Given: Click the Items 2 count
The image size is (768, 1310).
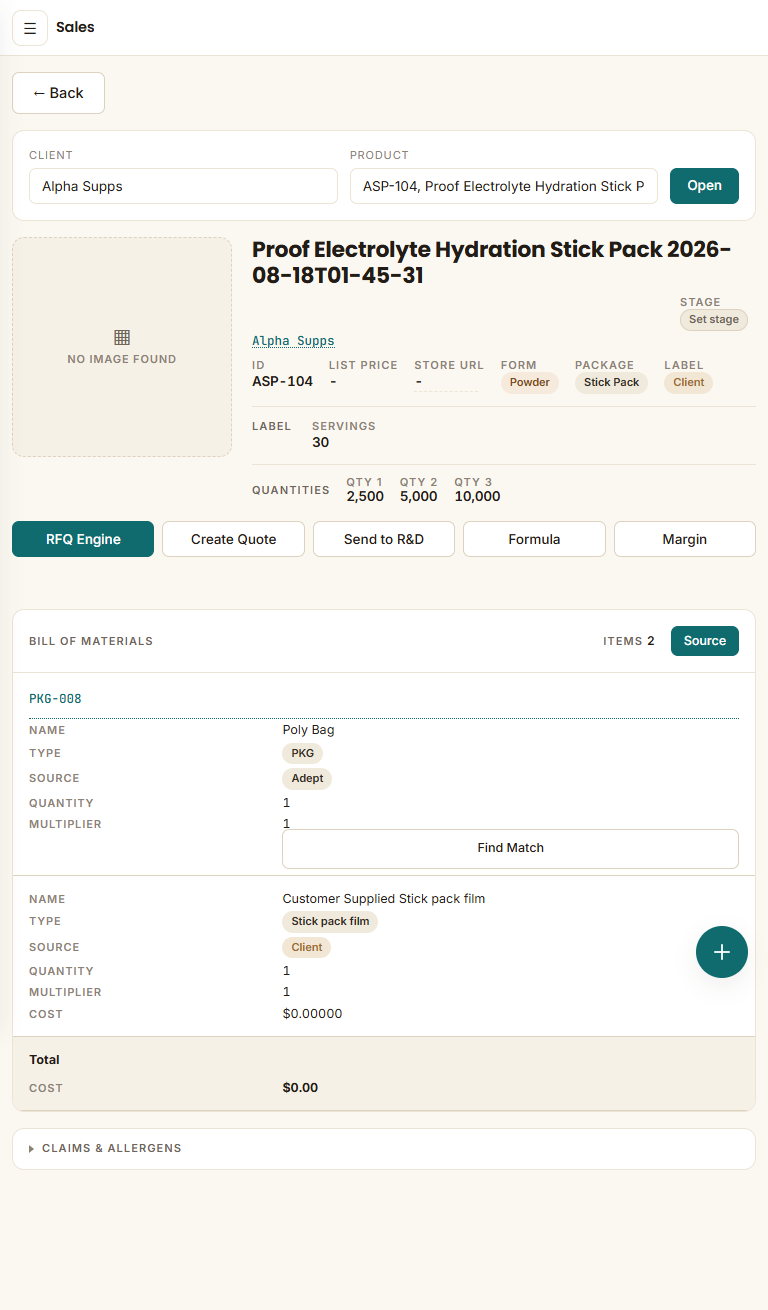Looking at the screenshot, I should pos(629,641).
